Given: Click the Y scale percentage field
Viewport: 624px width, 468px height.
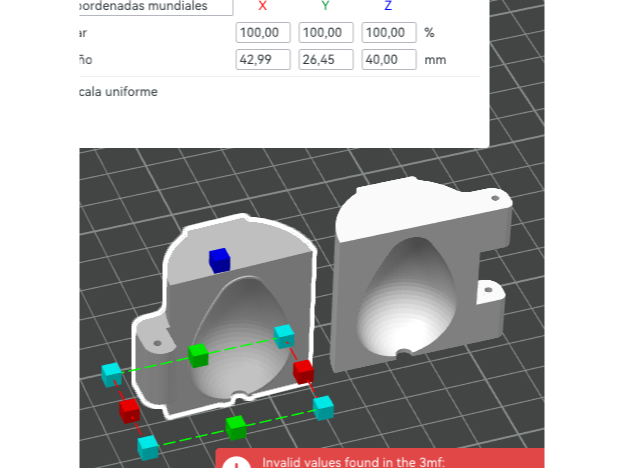Looking at the screenshot, I should (325, 33).
